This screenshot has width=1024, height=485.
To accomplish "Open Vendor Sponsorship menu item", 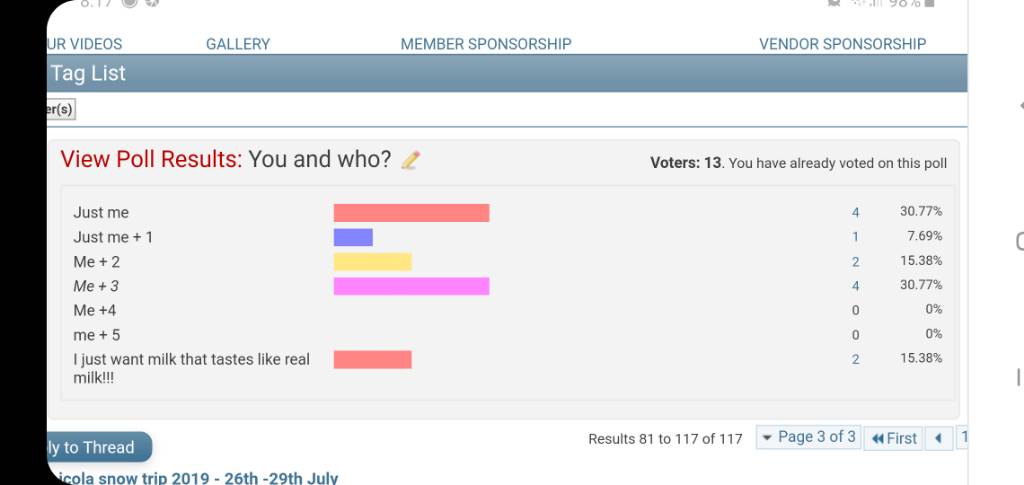I will click(x=842, y=44).
